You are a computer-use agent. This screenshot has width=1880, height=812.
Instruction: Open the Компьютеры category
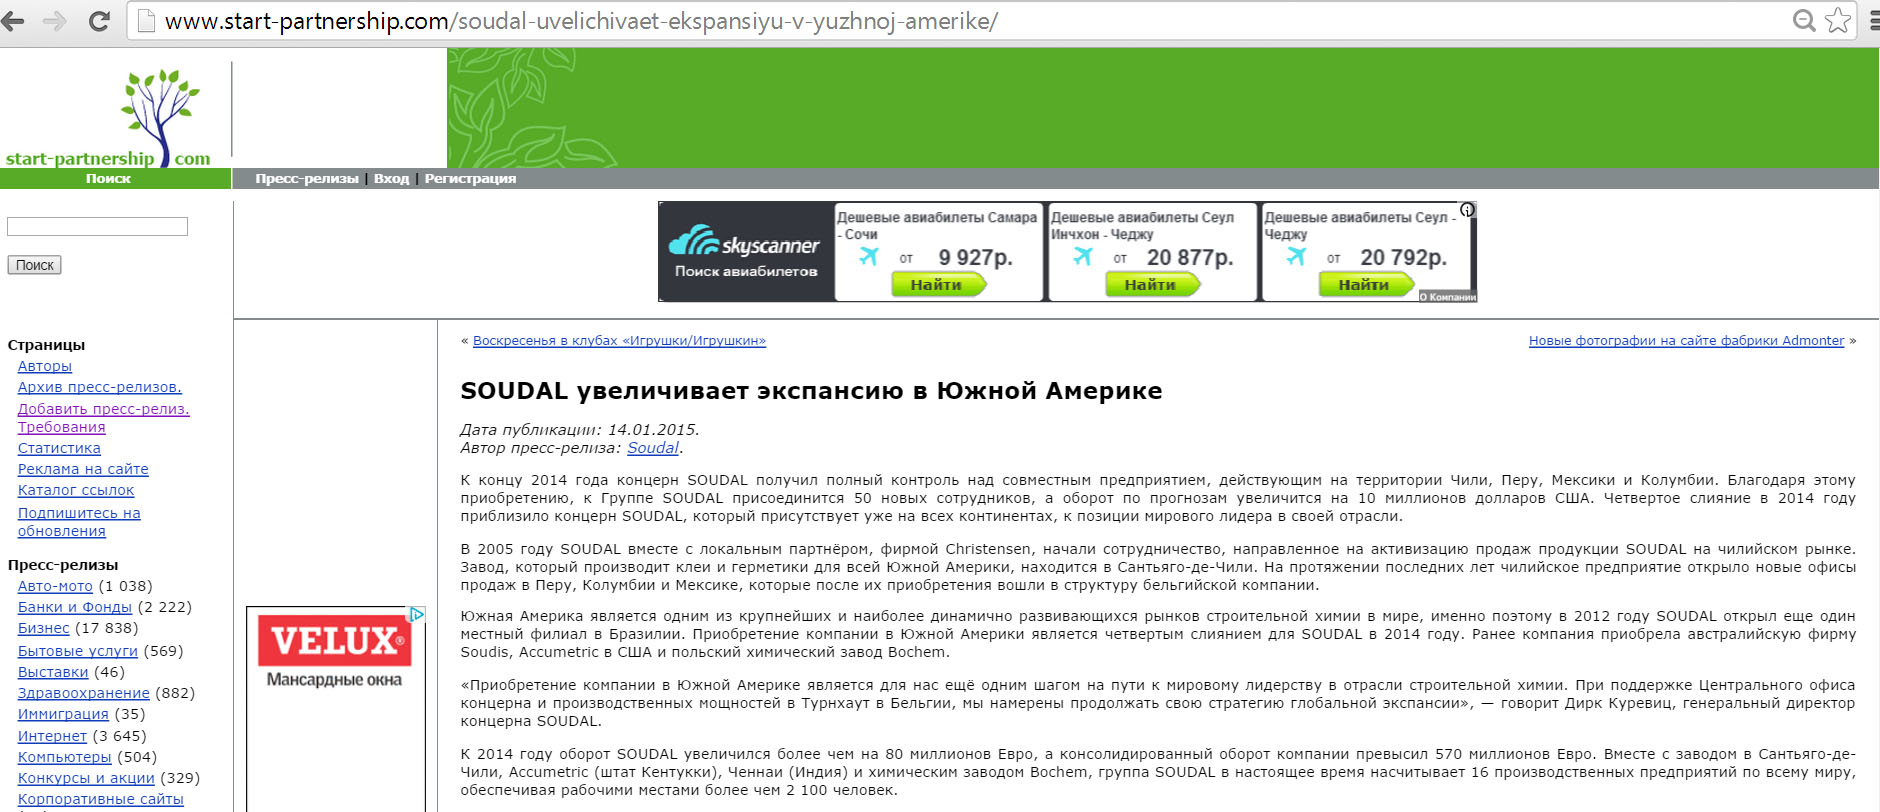[x=65, y=757]
